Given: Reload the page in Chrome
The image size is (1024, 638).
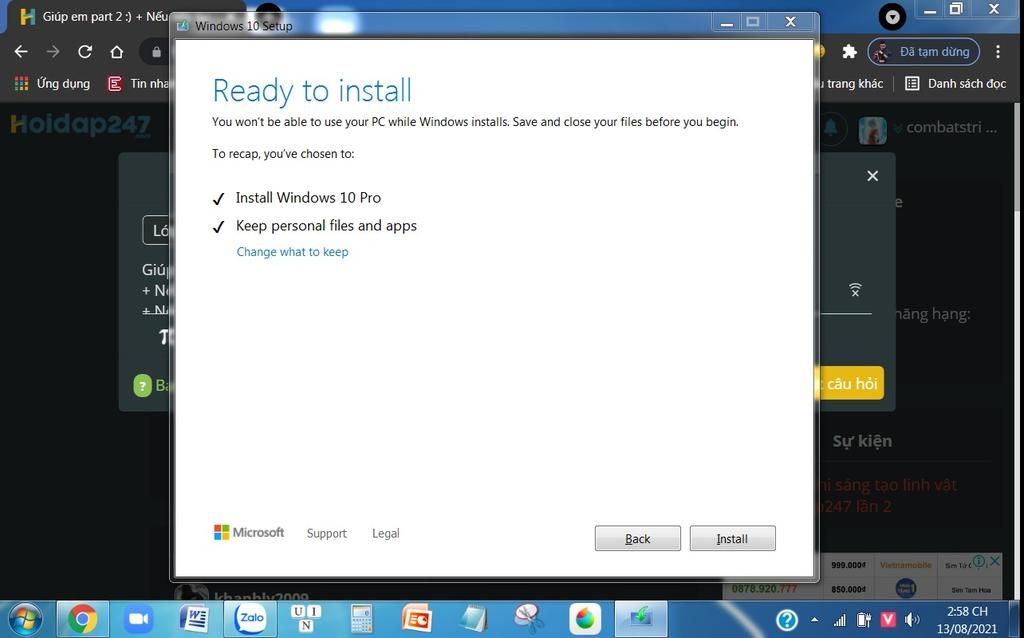Looking at the screenshot, I should (85, 52).
